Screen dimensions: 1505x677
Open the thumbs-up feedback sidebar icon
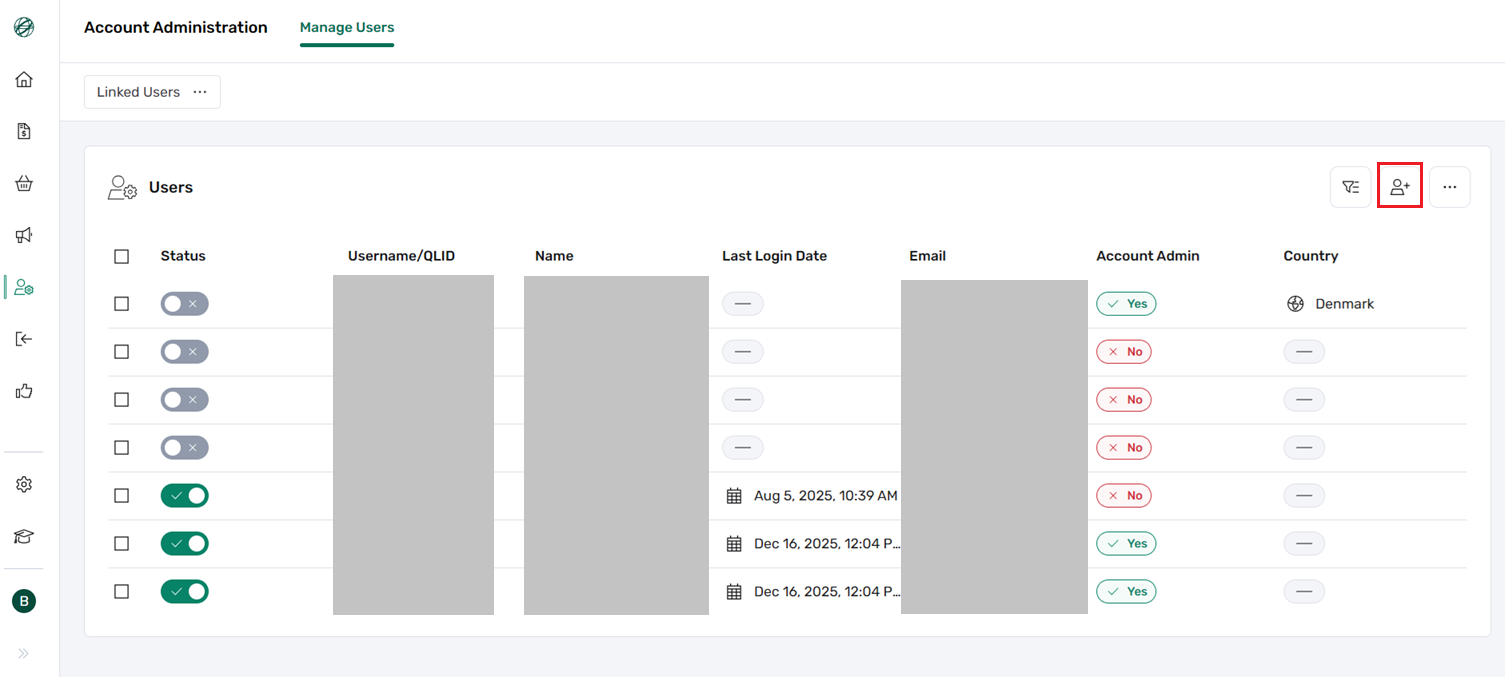click(24, 391)
